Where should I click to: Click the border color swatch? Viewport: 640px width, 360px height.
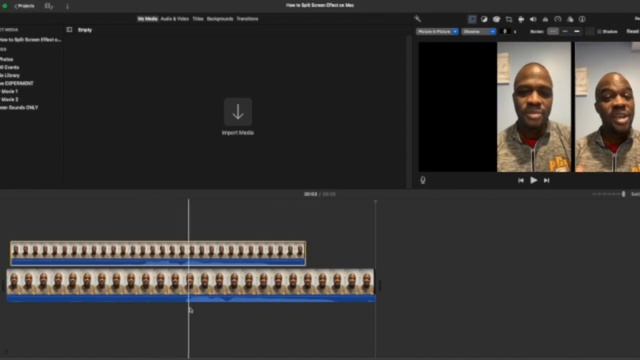coord(590,31)
